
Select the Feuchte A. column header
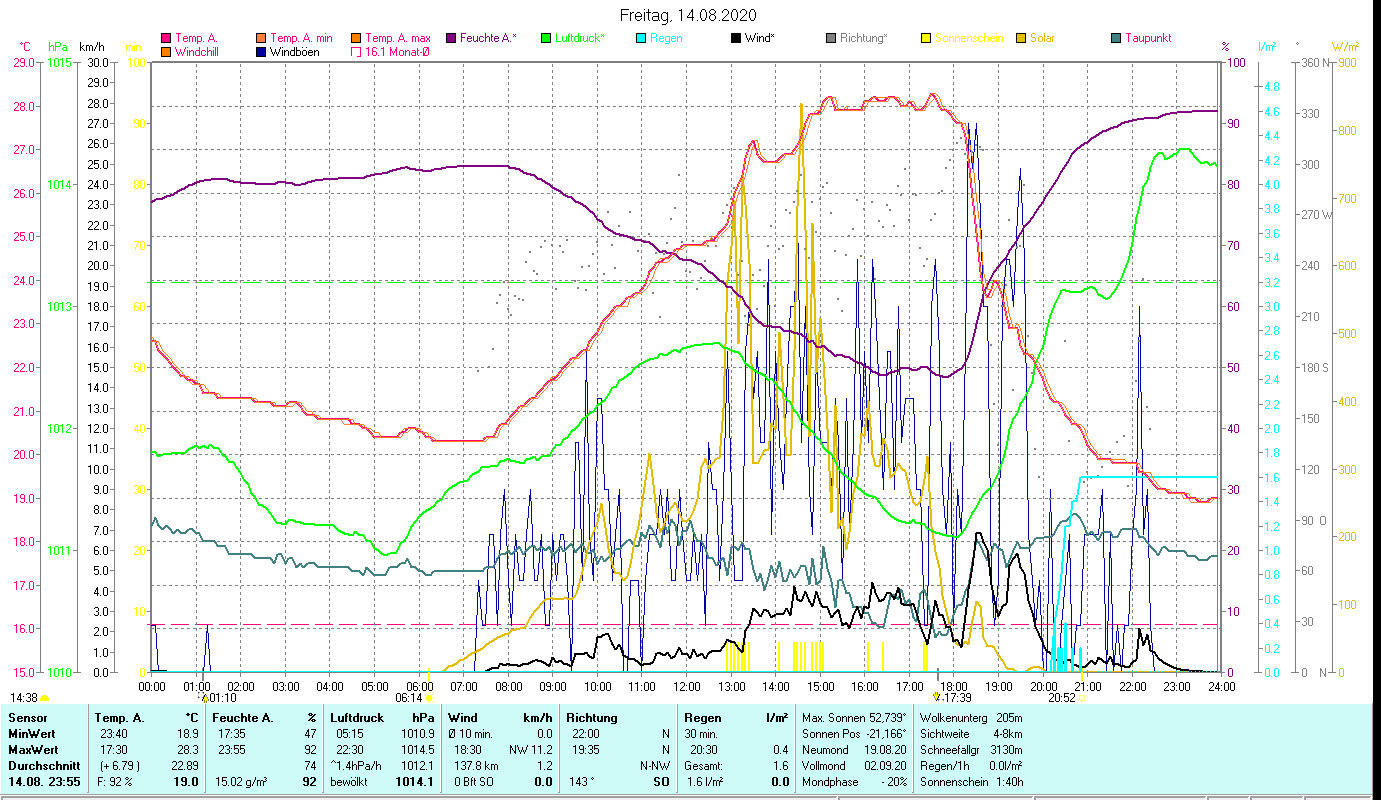[x=240, y=718]
